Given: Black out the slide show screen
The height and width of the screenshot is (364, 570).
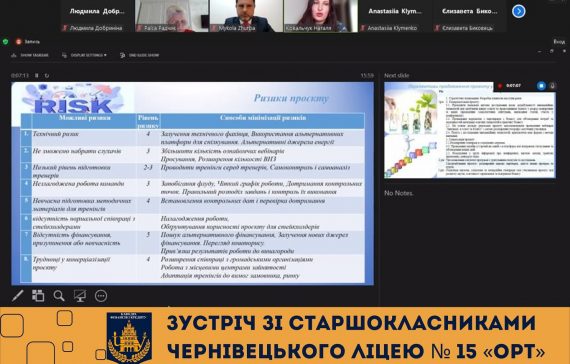Looking at the screenshot, I should (x=80, y=296).
